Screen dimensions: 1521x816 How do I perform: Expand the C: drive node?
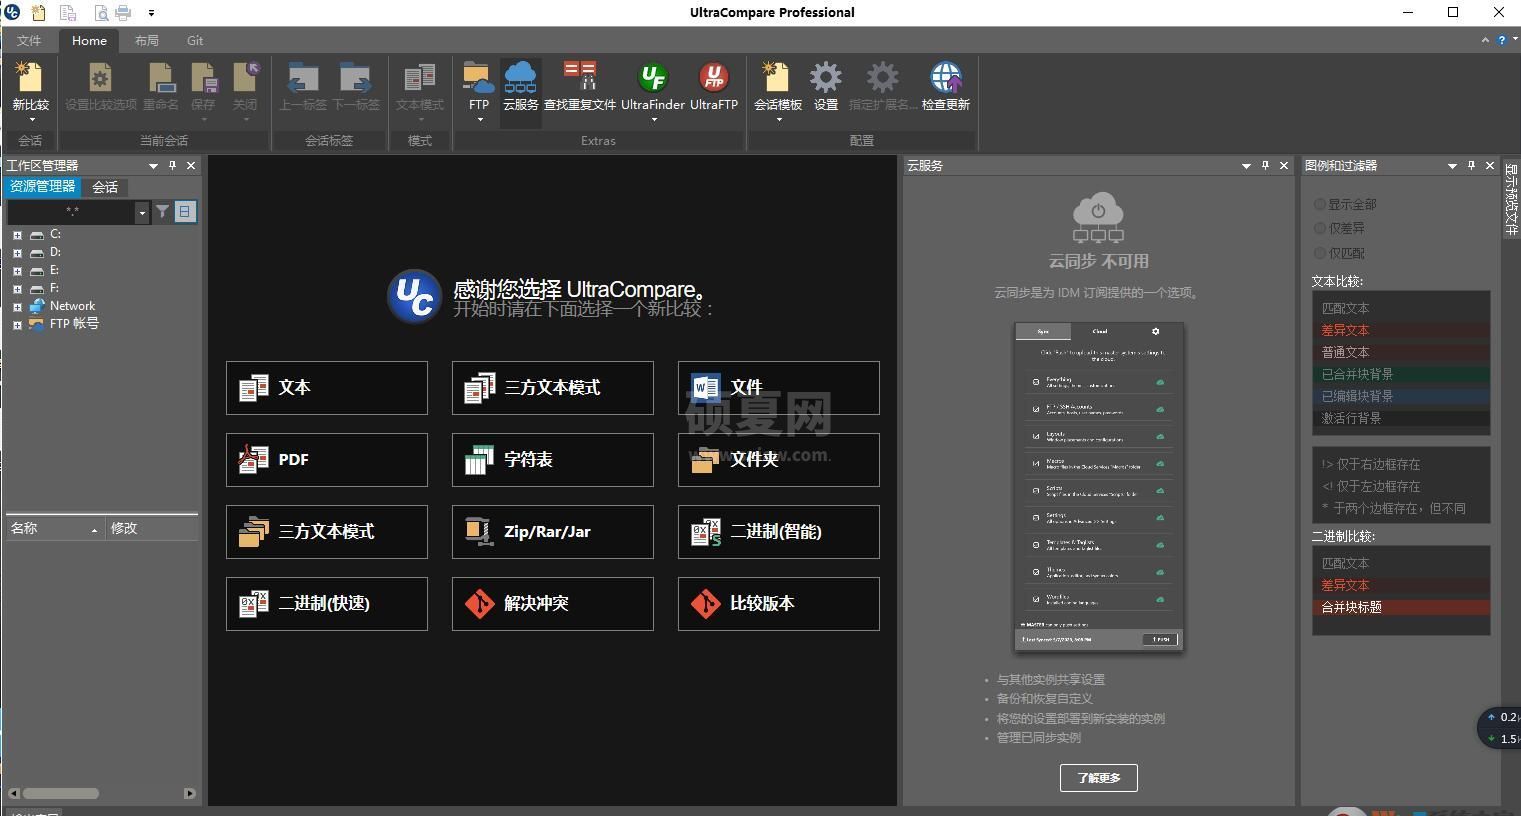tap(17, 235)
